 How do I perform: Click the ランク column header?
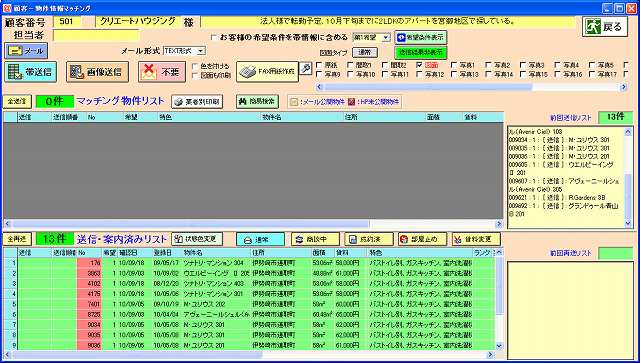[483, 253]
